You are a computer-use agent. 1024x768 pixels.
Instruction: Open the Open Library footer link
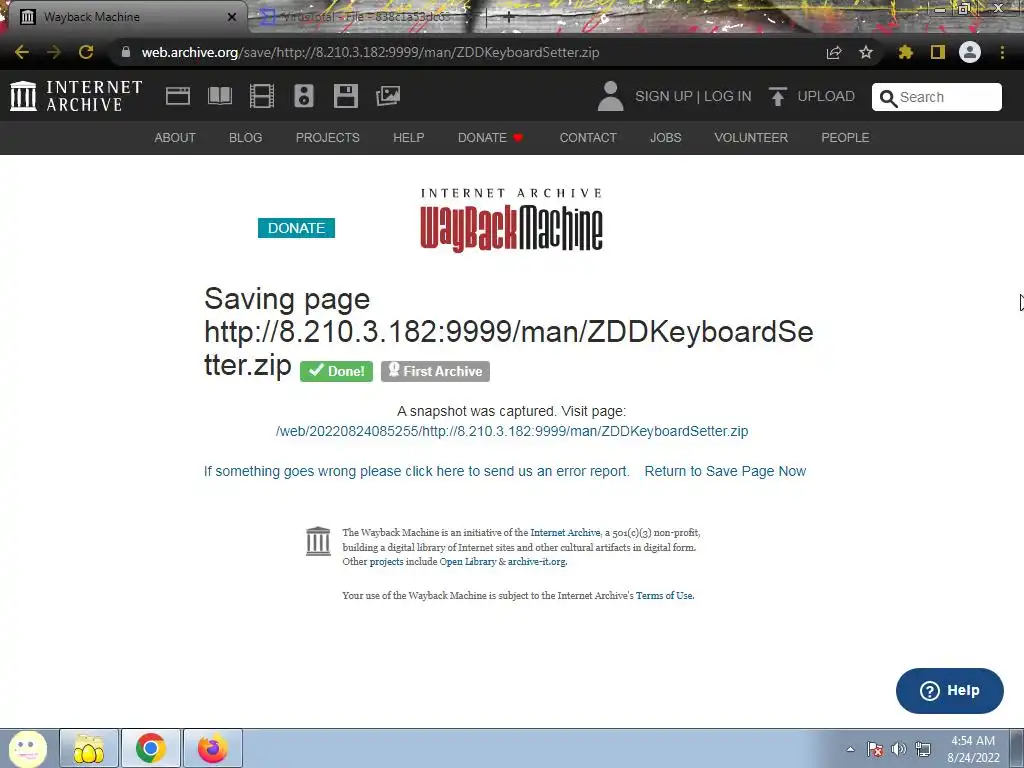[468, 562]
